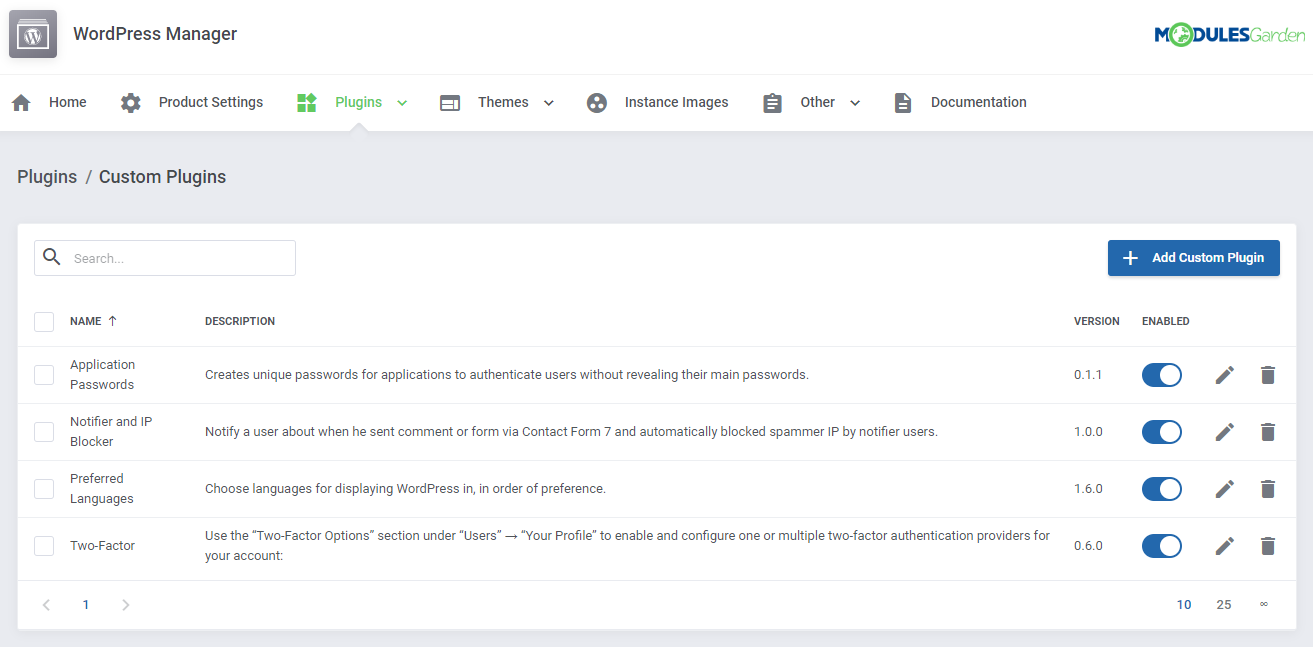Open the Documentation menu item
Viewport: 1313px width, 647px height.
click(979, 102)
